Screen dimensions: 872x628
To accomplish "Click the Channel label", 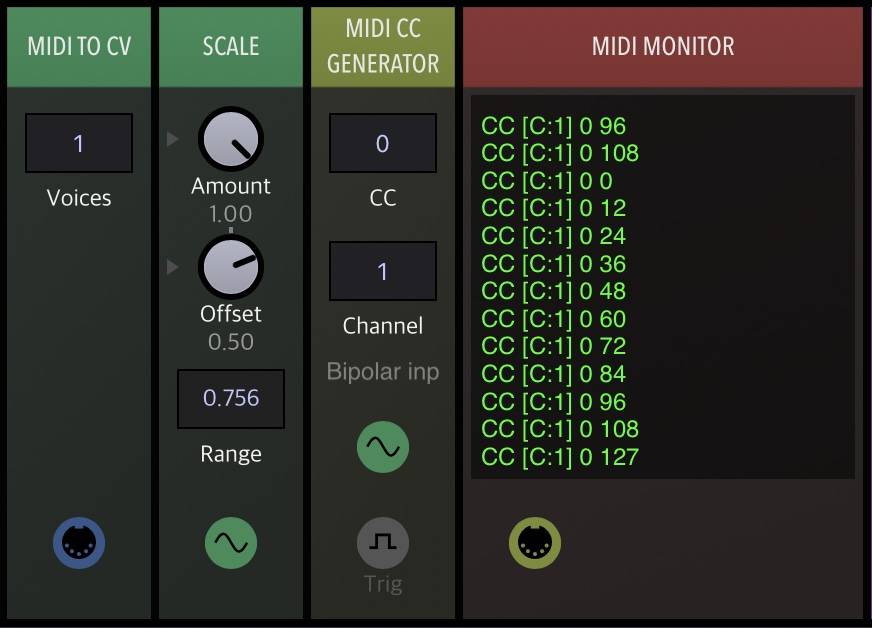I will coord(383,326).
